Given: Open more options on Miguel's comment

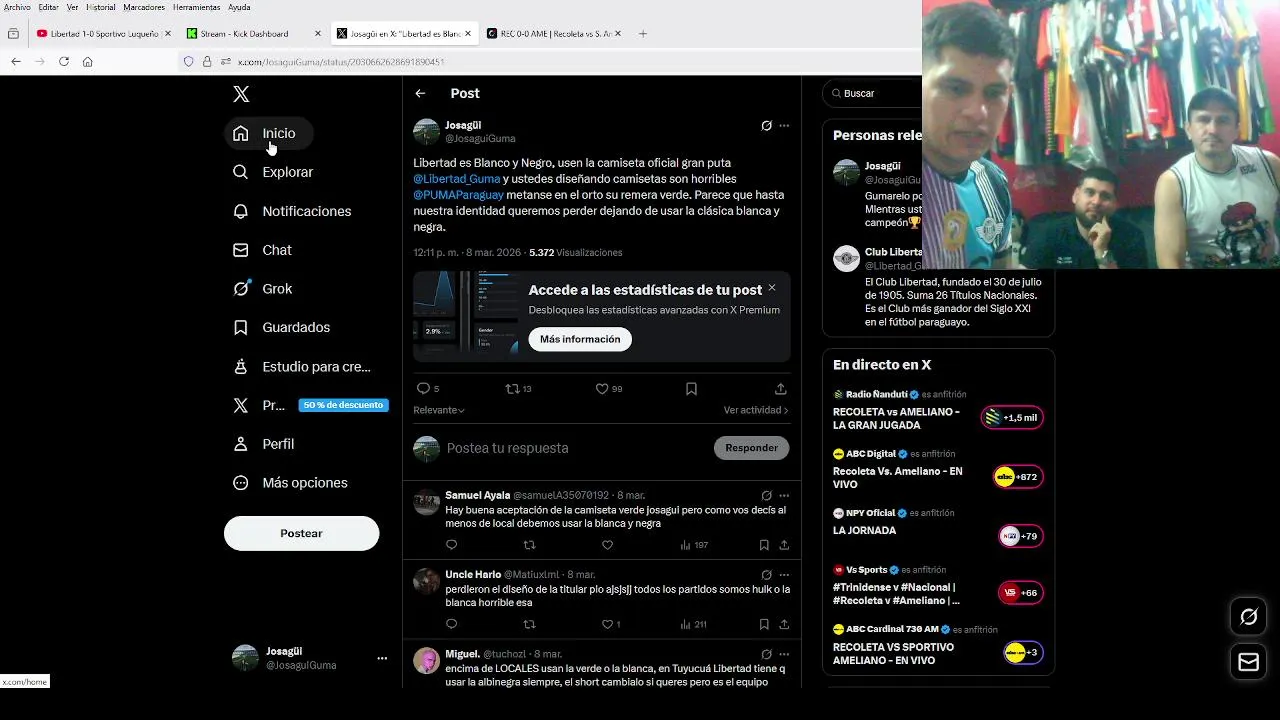Looking at the screenshot, I should pyautogui.click(x=784, y=654).
